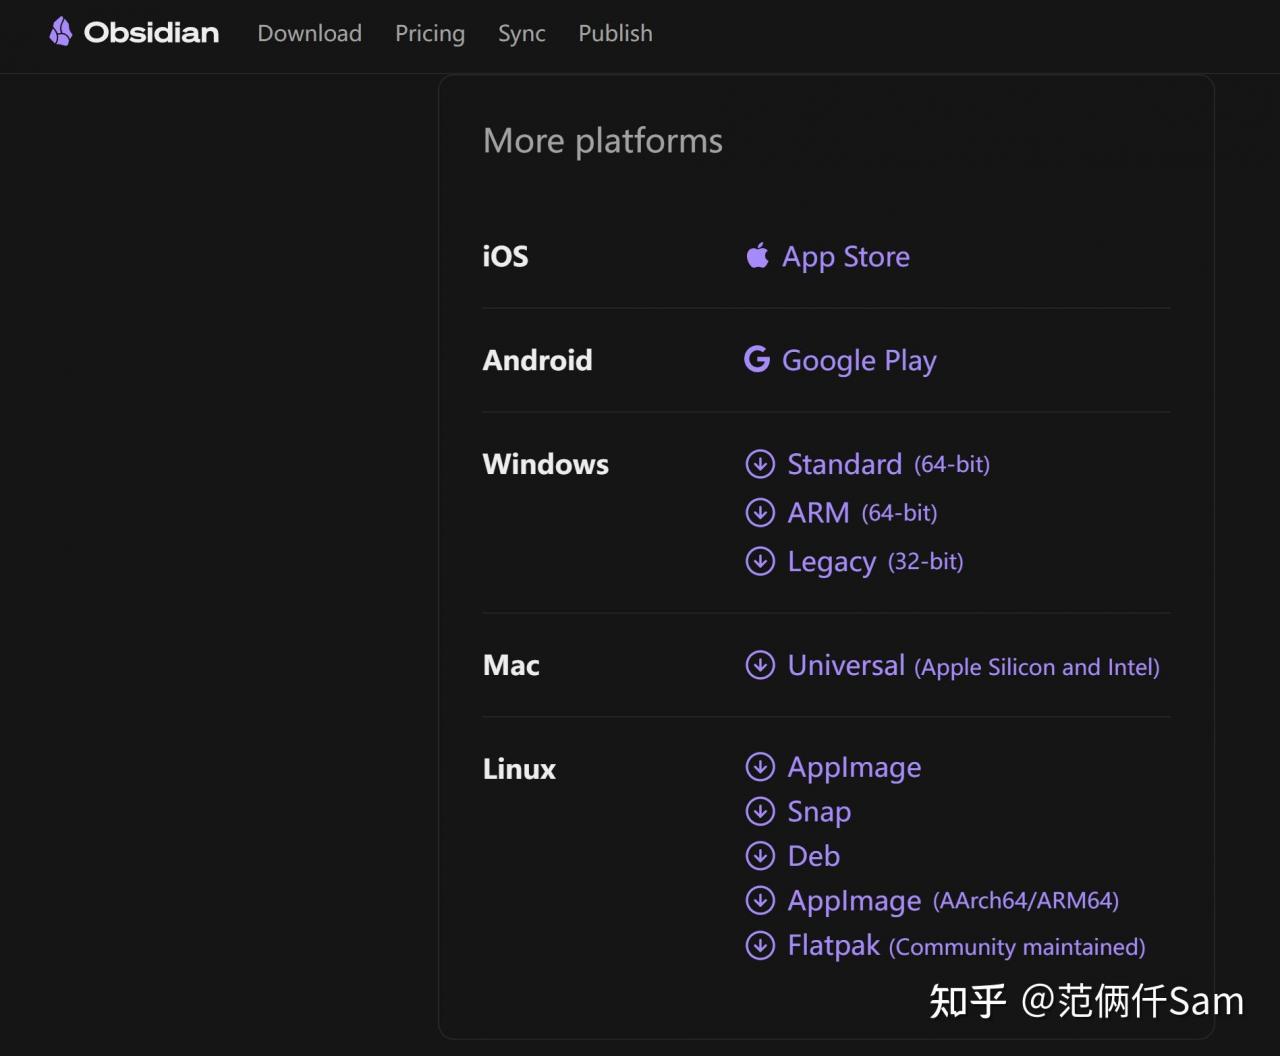Screen dimensions: 1280x1056
Task: Click the "Linux" platform label
Action: [x=519, y=769]
